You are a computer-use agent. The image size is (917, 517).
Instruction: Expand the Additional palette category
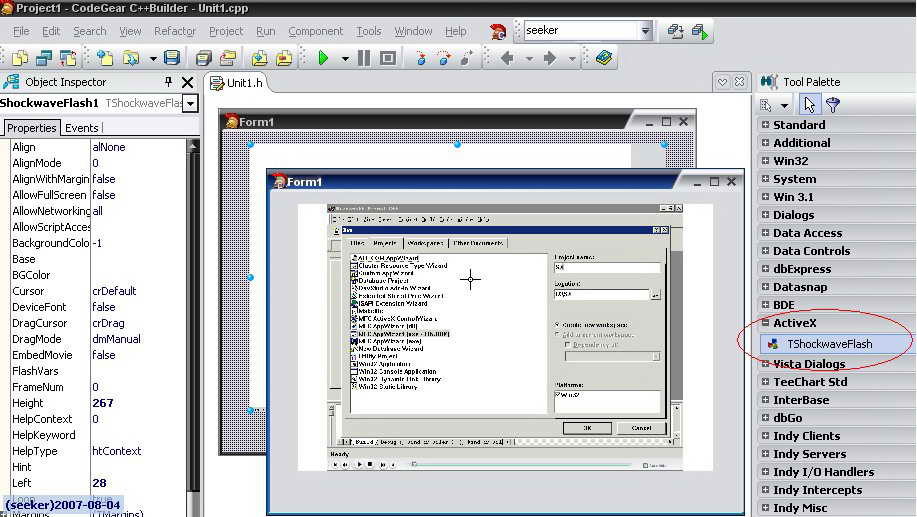tap(765, 142)
